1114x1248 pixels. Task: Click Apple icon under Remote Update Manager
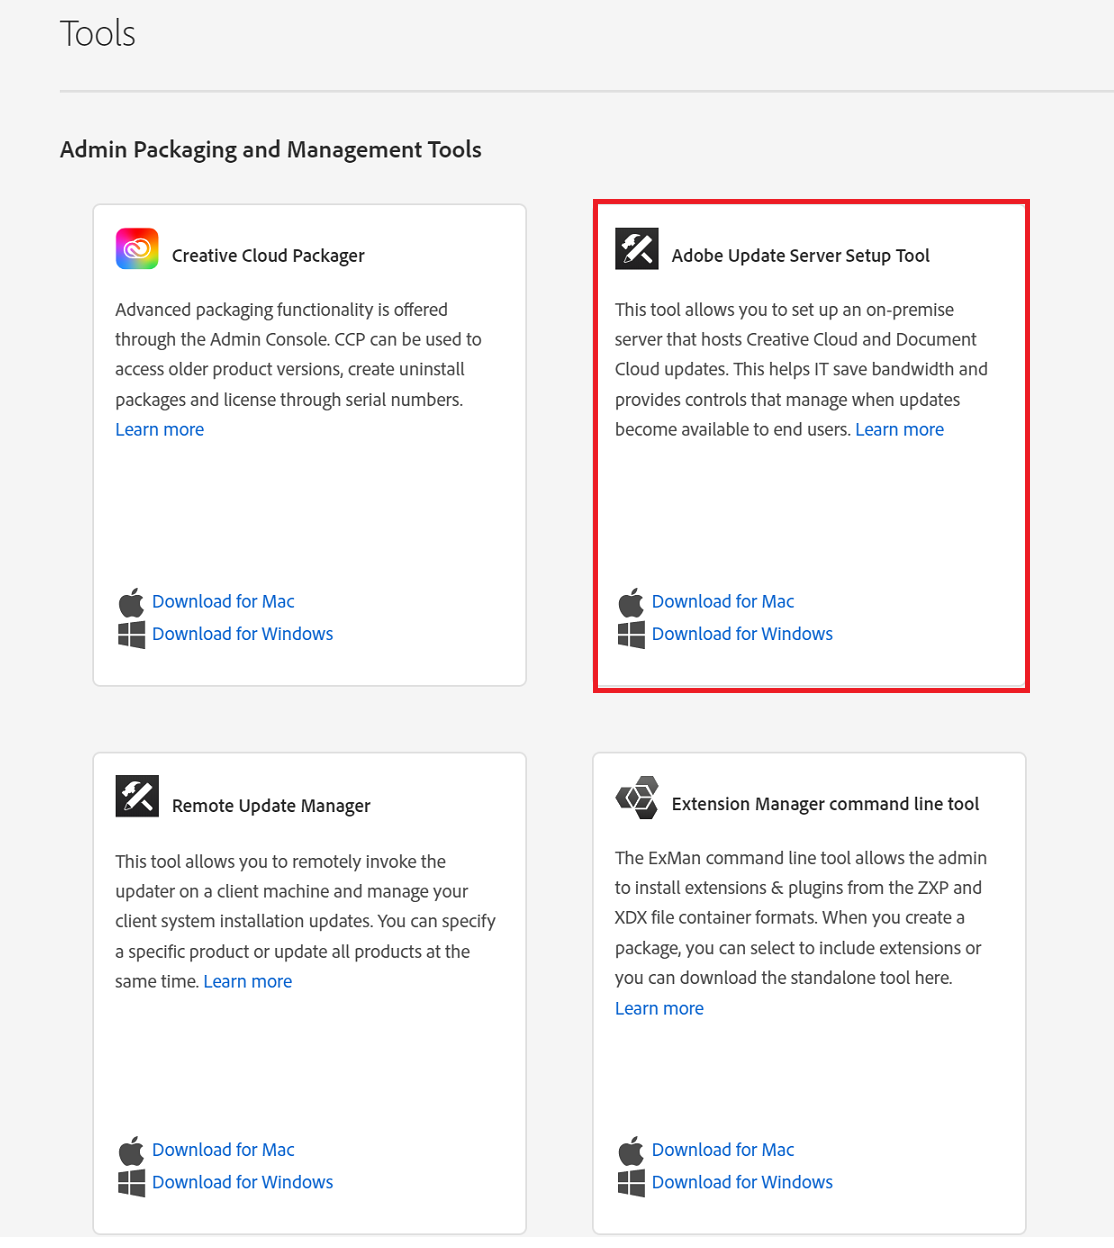131,1150
